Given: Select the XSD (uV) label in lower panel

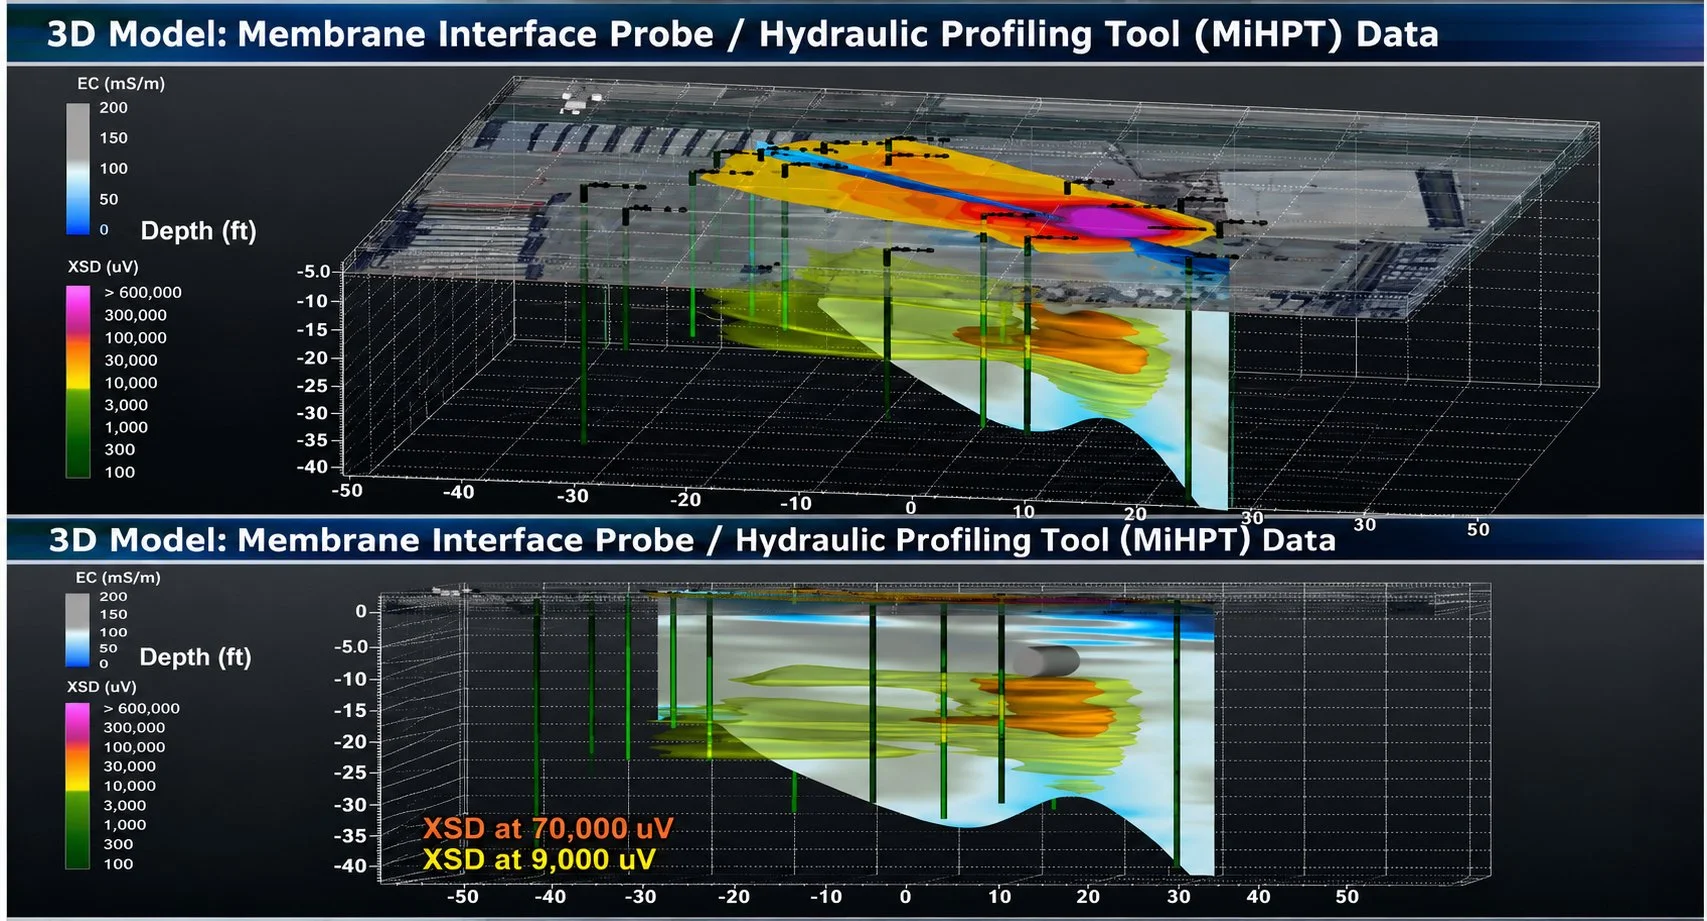Looking at the screenshot, I should click(101, 687).
